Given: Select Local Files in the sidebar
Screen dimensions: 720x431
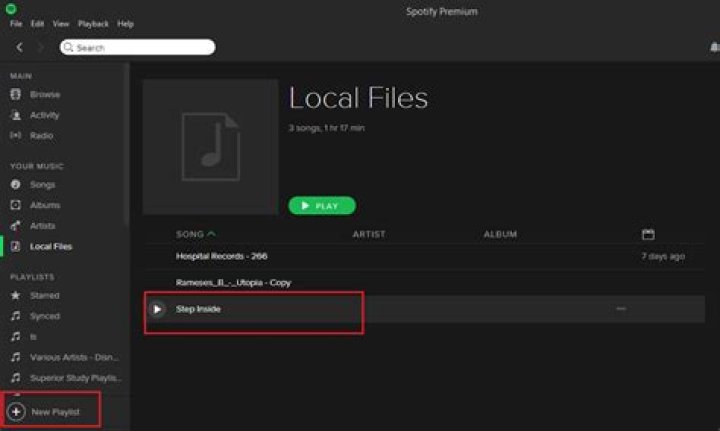Looking at the screenshot, I should [x=51, y=246].
